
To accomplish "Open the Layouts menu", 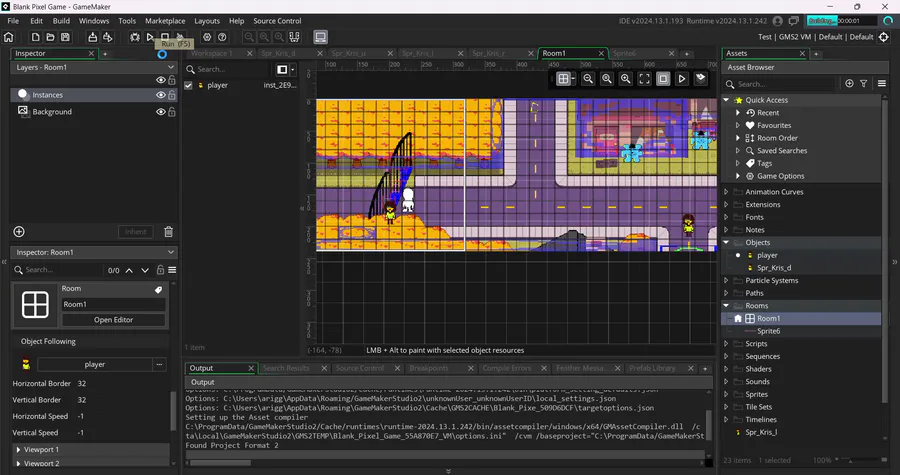I will [x=207, y=21].
